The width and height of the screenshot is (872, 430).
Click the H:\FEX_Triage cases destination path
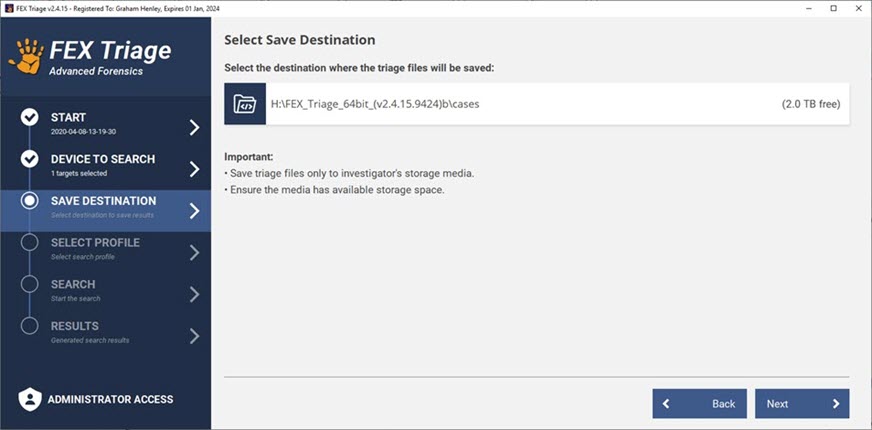(x=375, y=104)
